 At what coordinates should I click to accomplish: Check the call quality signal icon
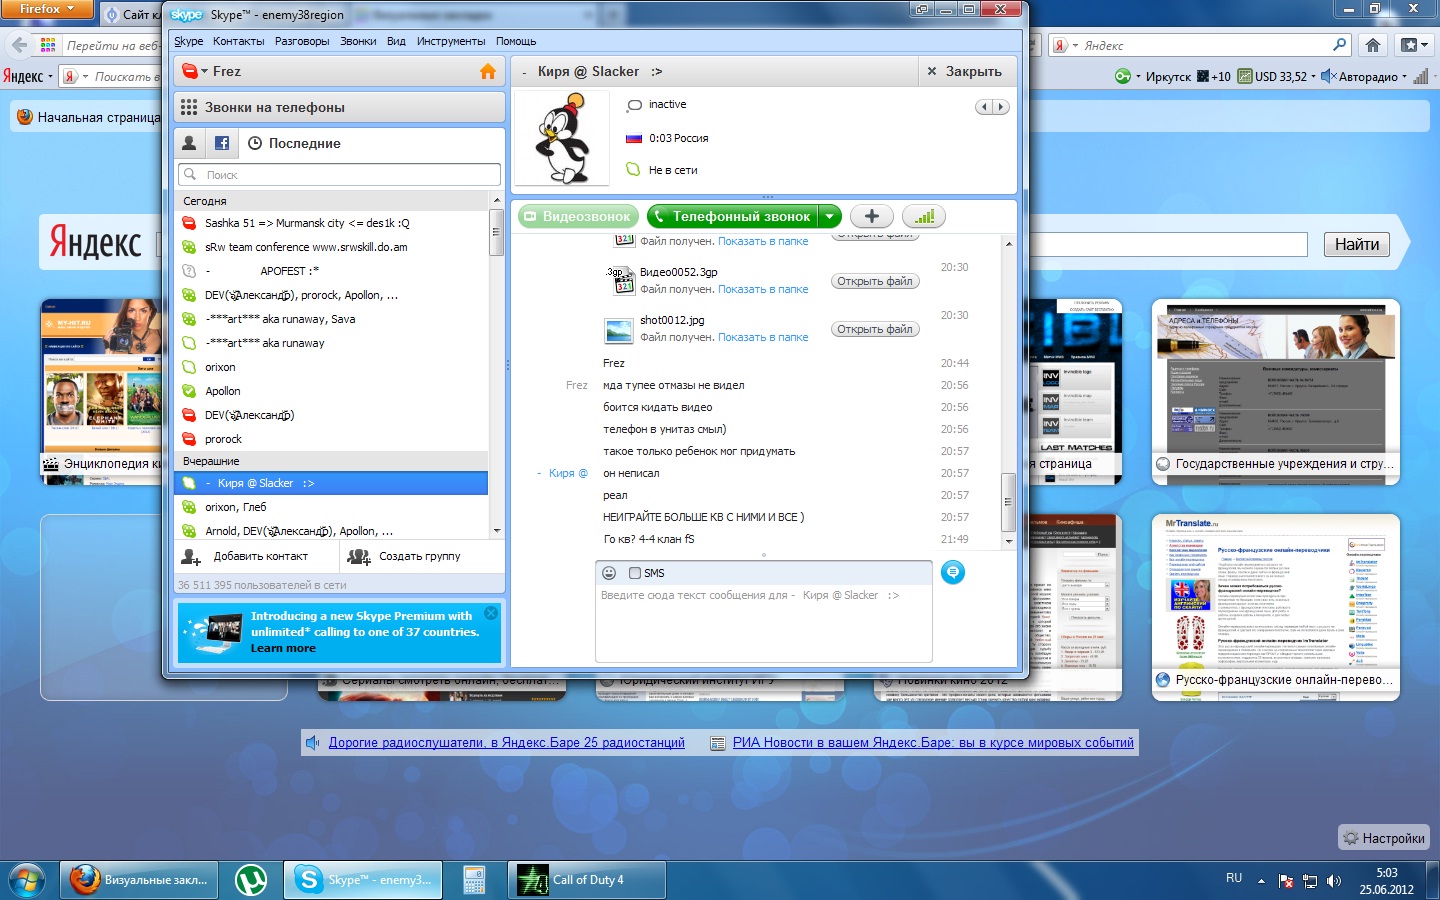923,216
